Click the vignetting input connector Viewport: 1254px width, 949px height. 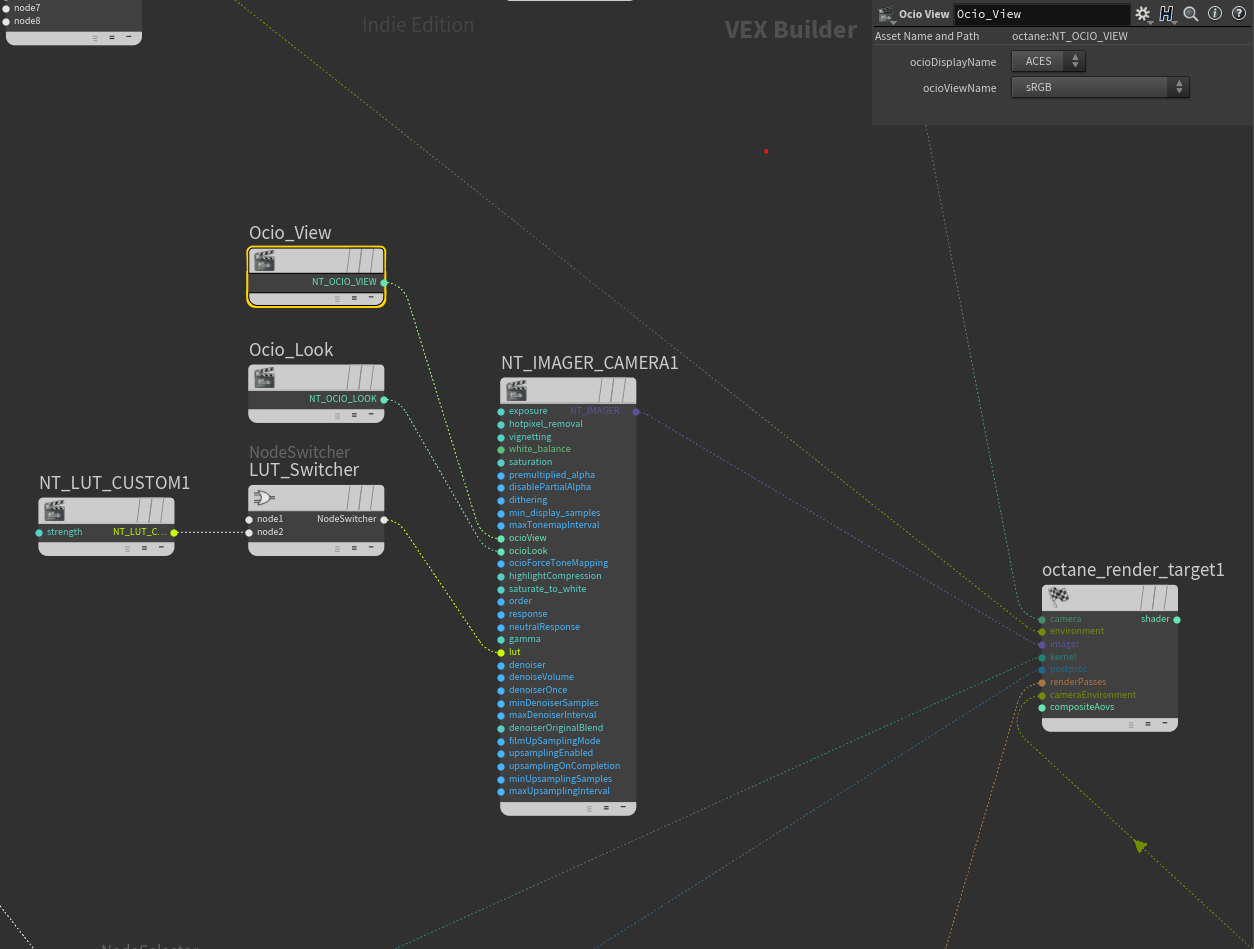click(501, 437)
